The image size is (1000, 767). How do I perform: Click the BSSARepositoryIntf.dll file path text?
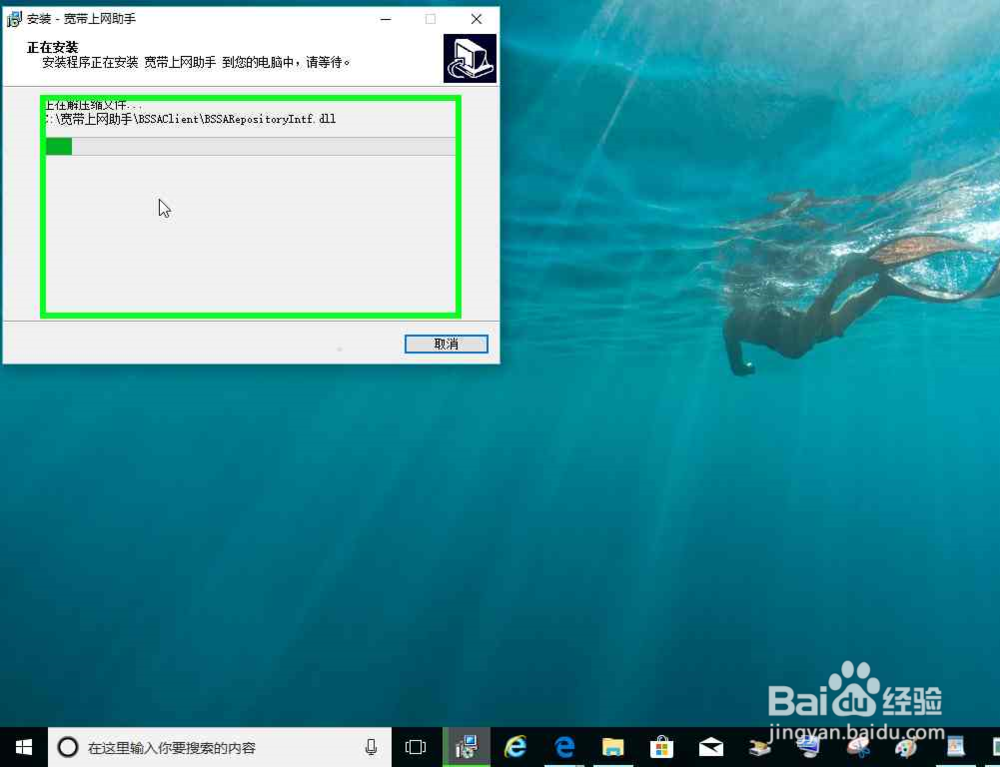(x=191, y=119)
